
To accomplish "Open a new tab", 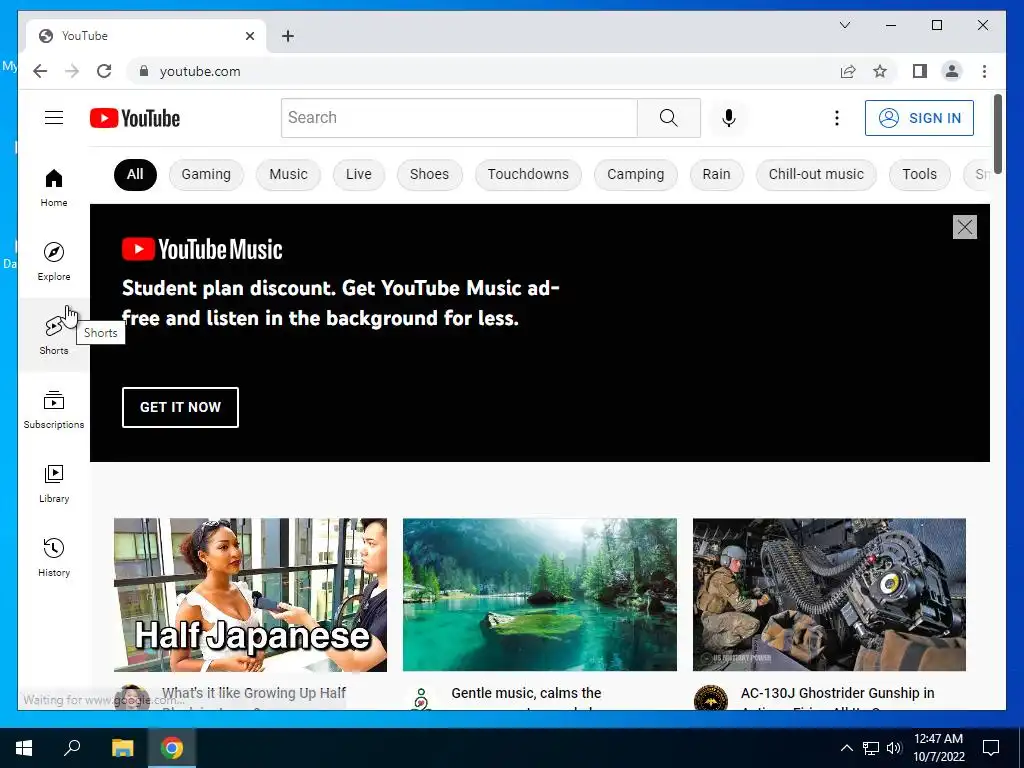I will point(287,36).
